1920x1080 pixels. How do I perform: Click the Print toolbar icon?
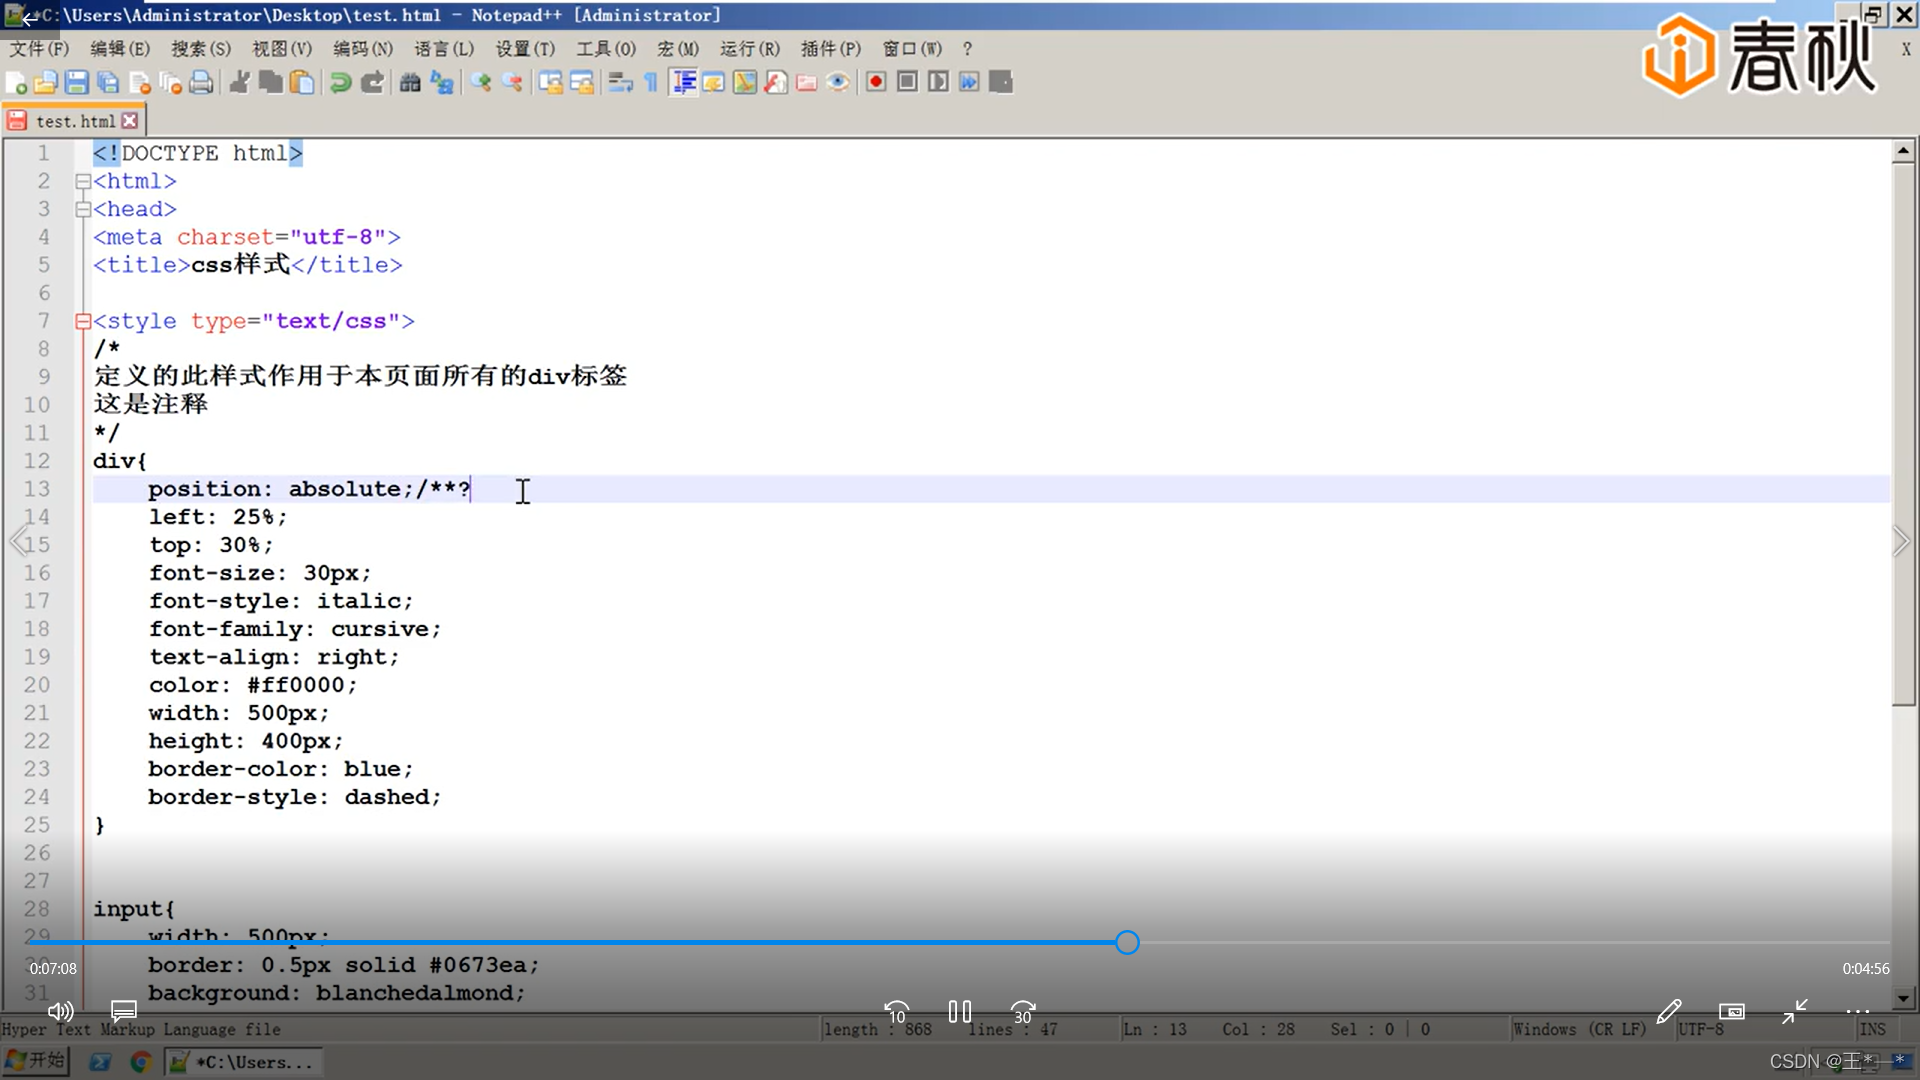(x=201, y=83)
